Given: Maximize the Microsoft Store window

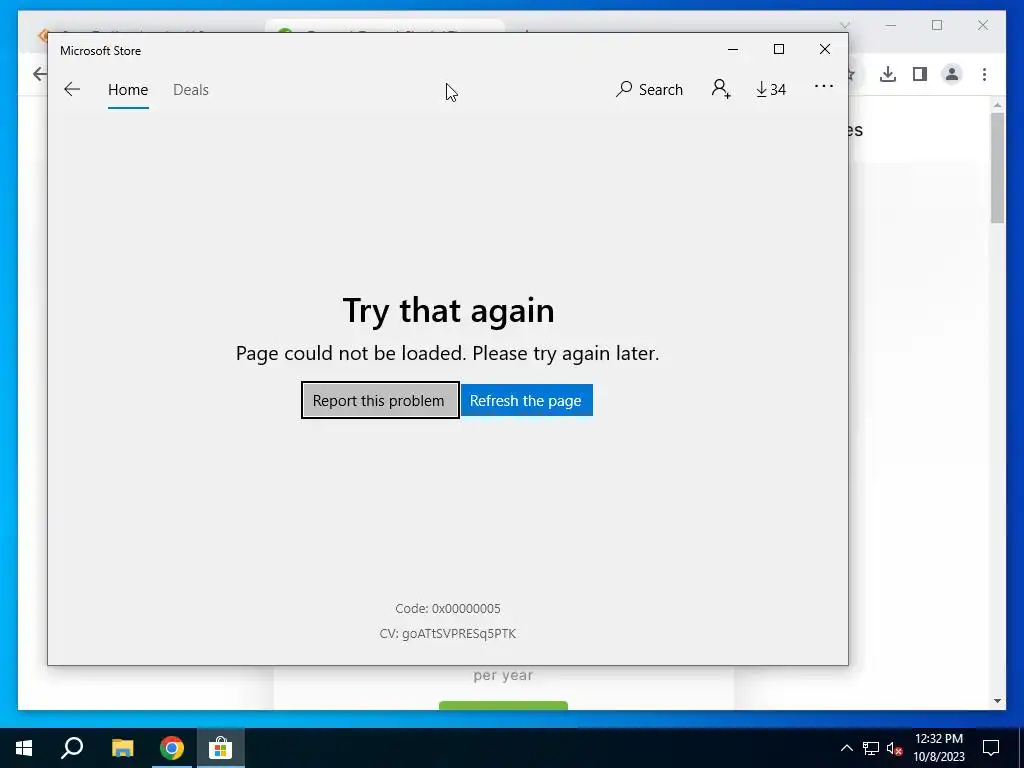Looking at the screenshot, I should point(778,50).
